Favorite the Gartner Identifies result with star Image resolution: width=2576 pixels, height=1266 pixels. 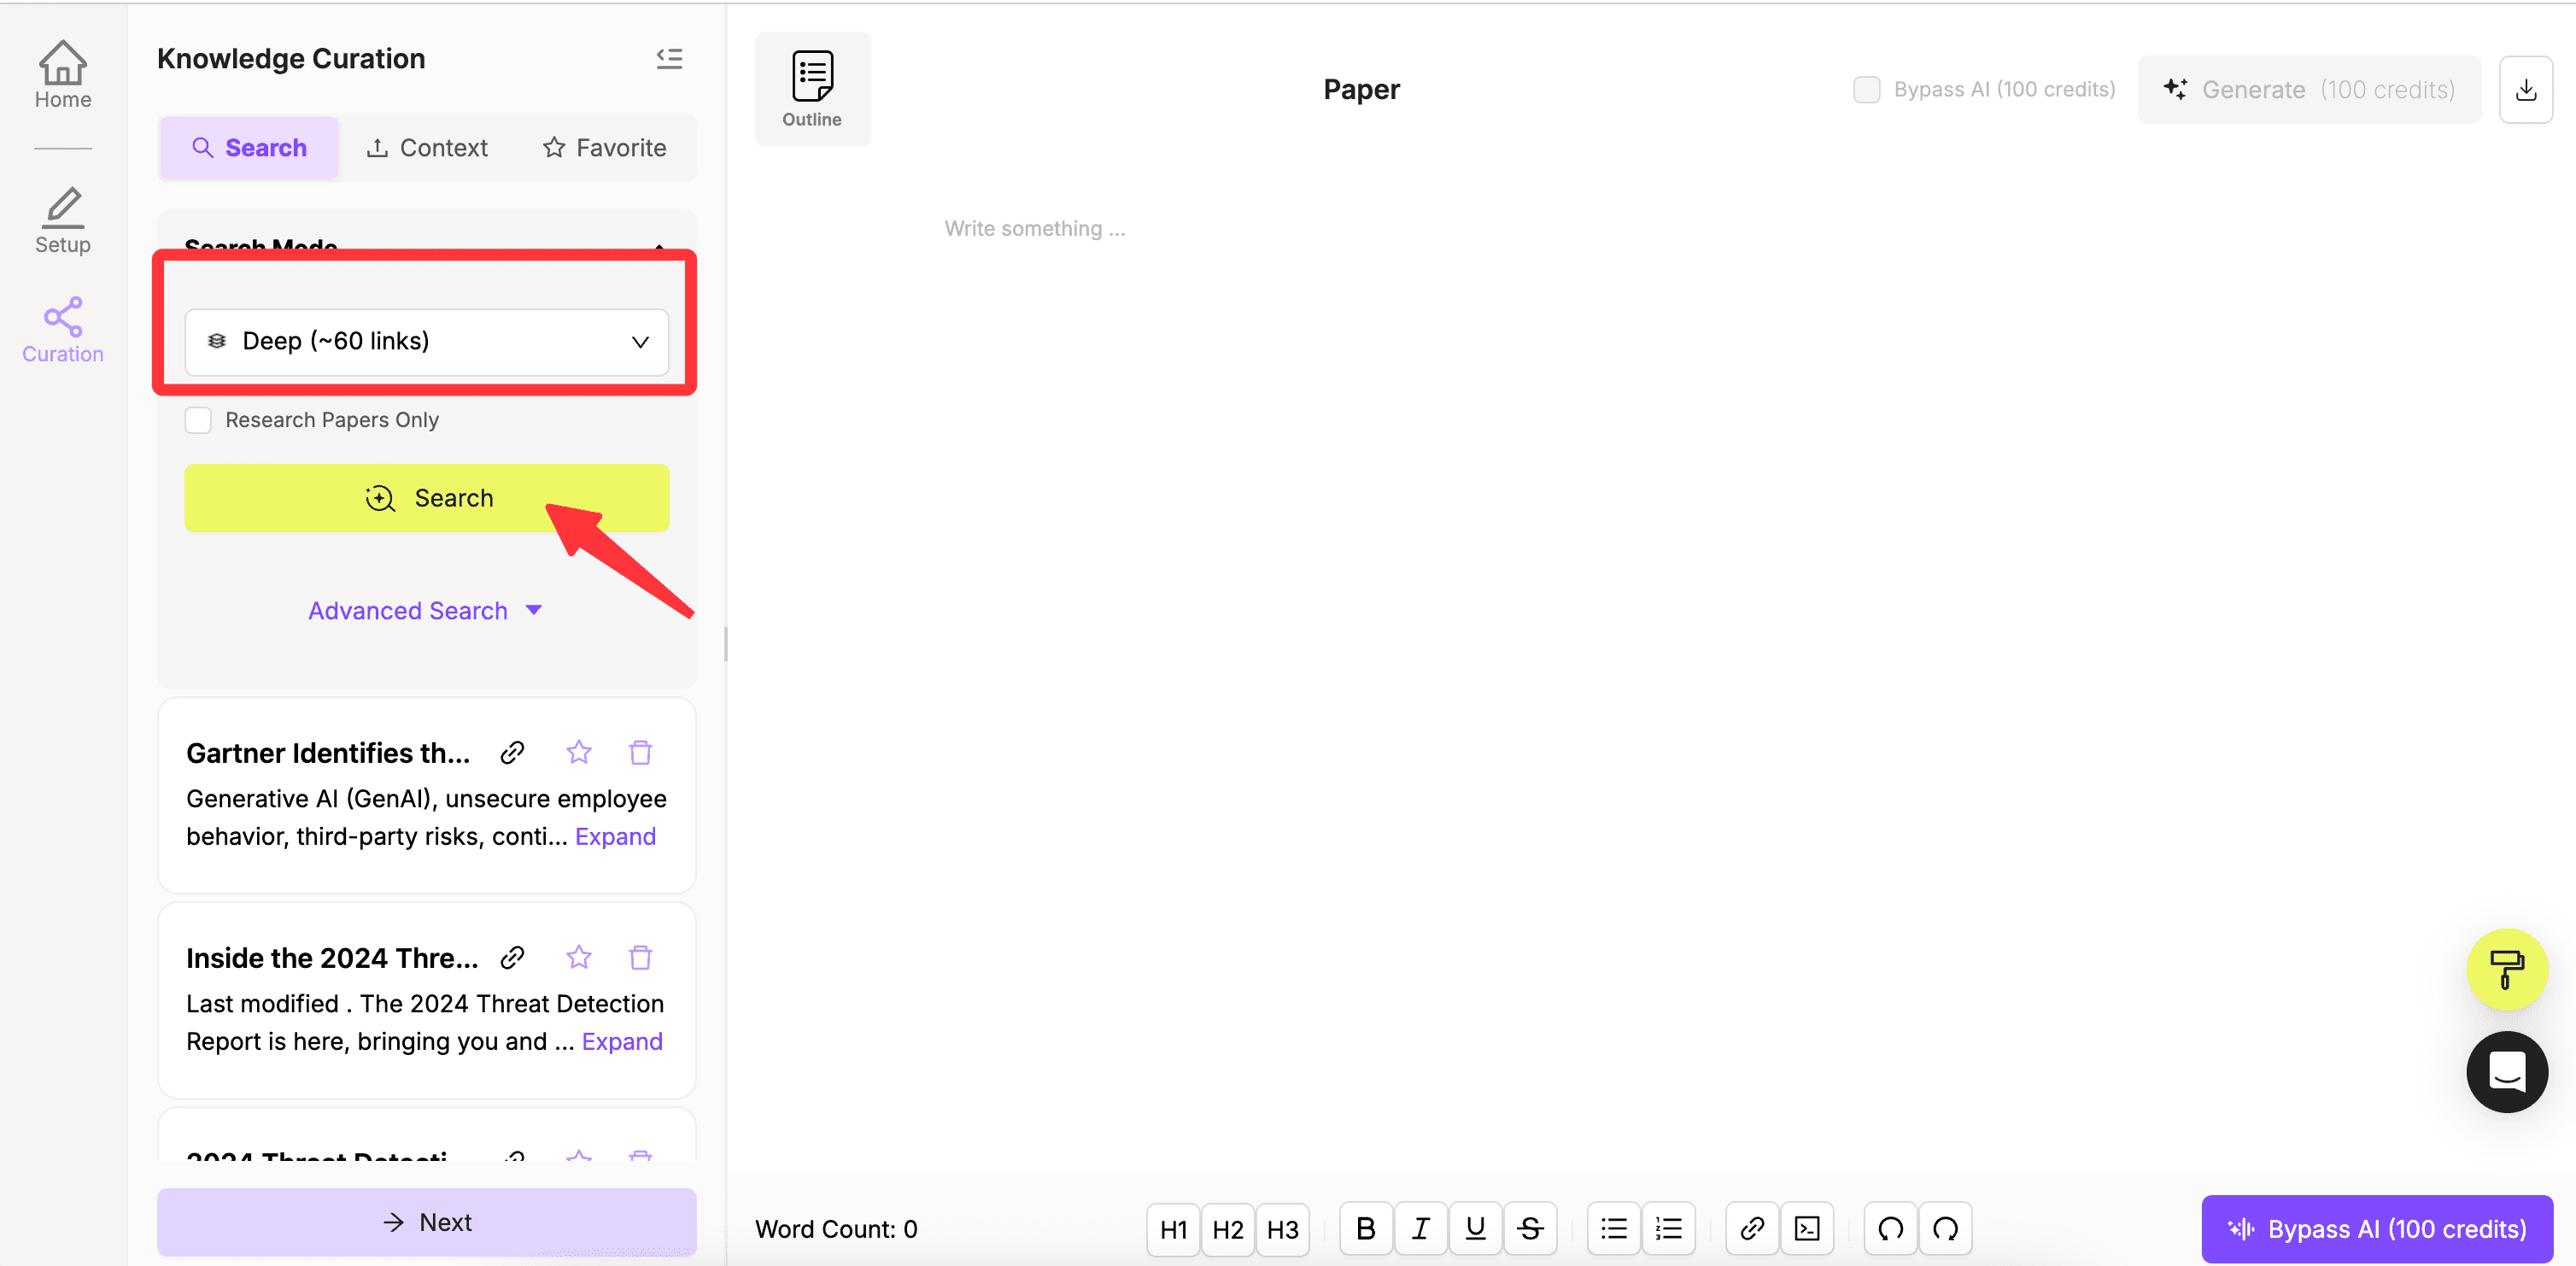point(578,752)
